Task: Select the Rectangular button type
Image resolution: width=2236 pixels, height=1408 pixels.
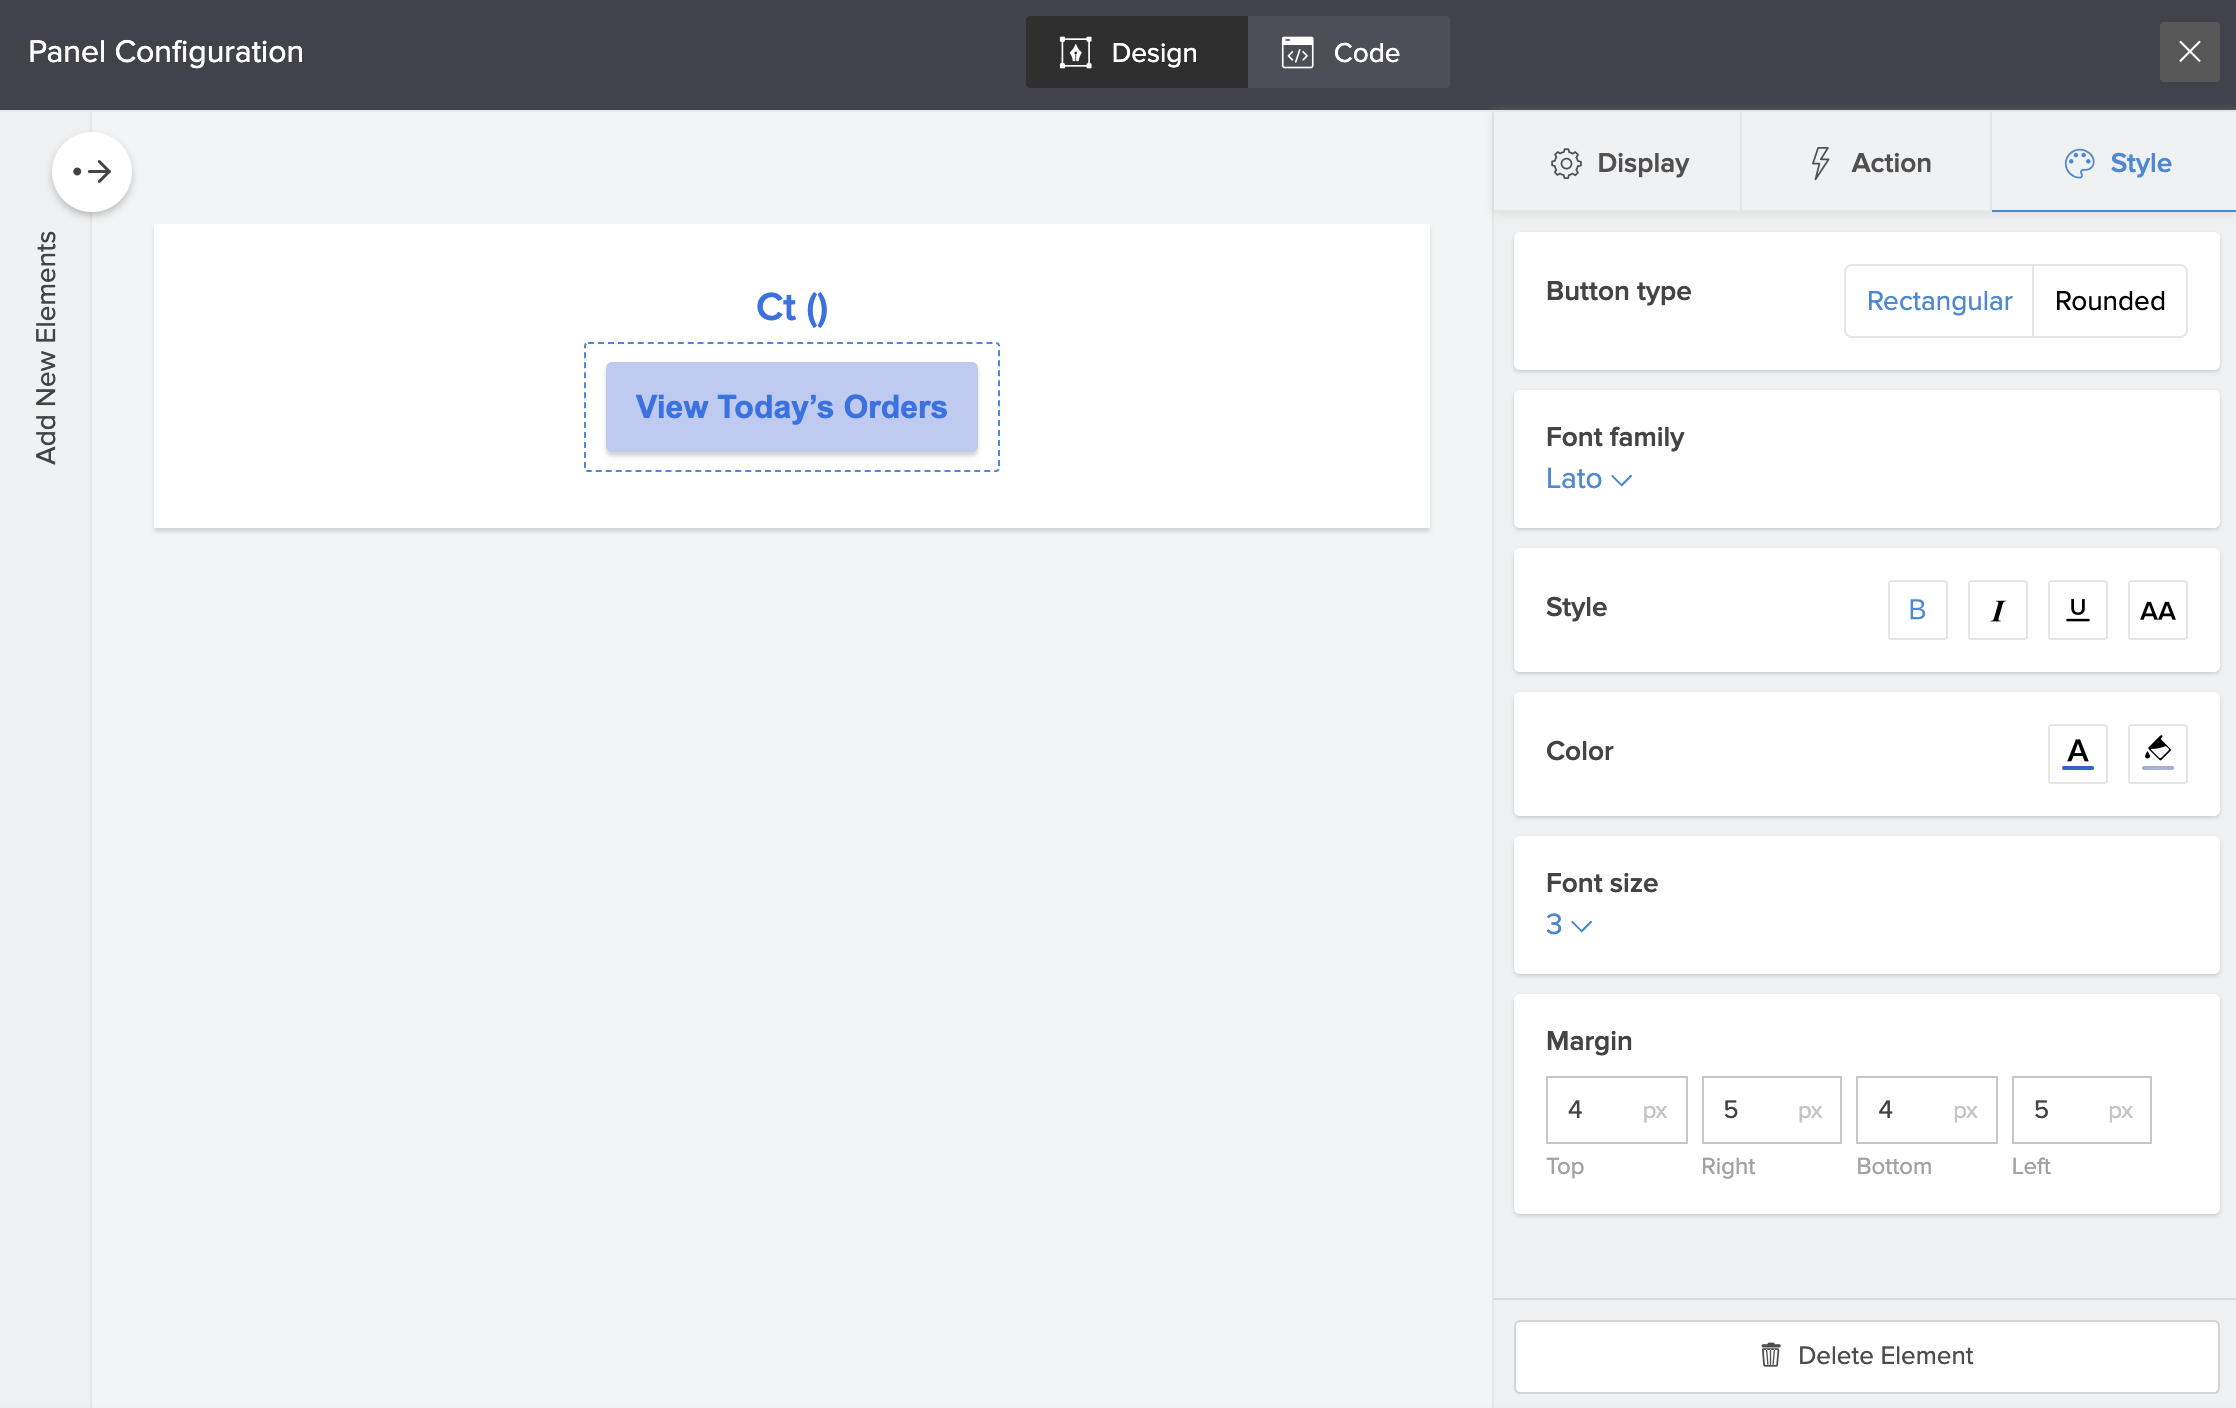Action: click(1938, 301)
